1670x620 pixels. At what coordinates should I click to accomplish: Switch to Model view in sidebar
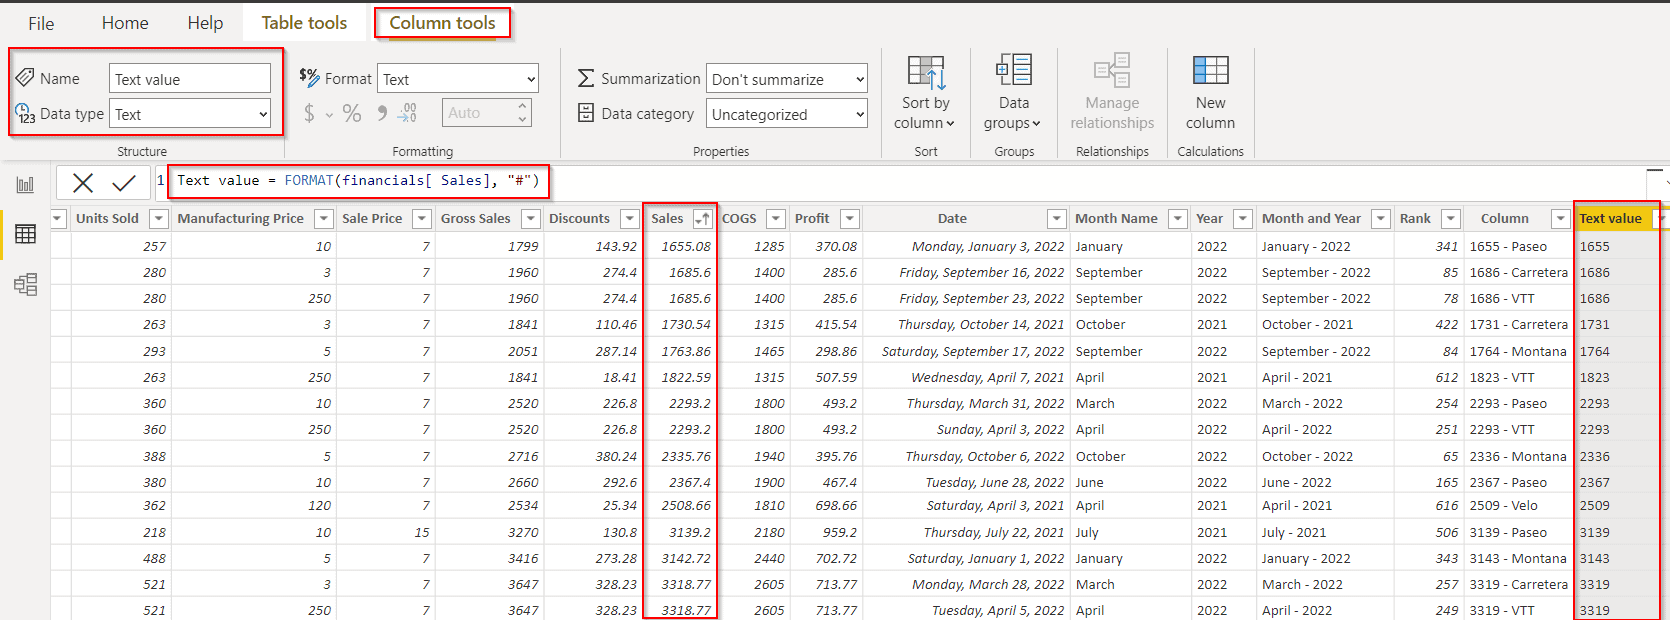(25, 284)
